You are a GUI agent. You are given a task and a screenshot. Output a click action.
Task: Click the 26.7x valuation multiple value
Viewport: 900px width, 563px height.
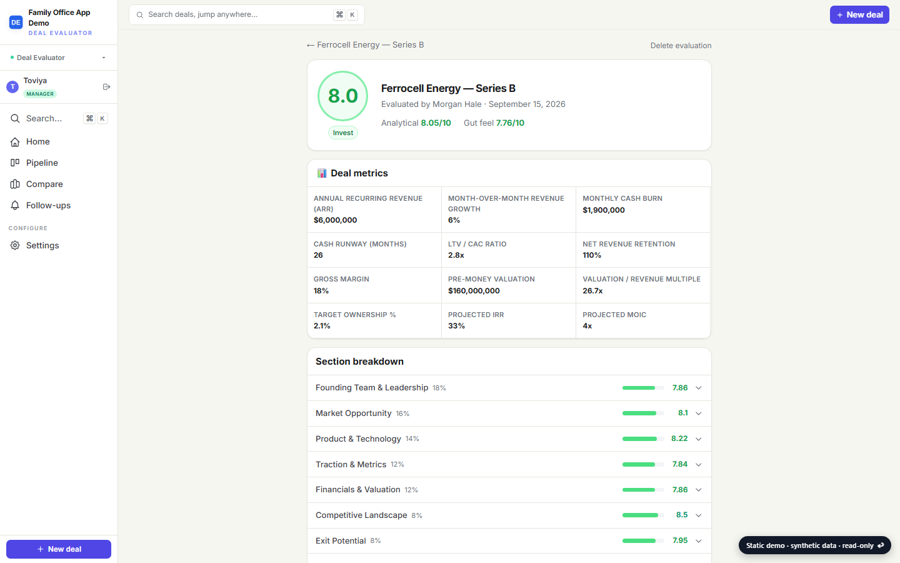click(x=592, y=291)
